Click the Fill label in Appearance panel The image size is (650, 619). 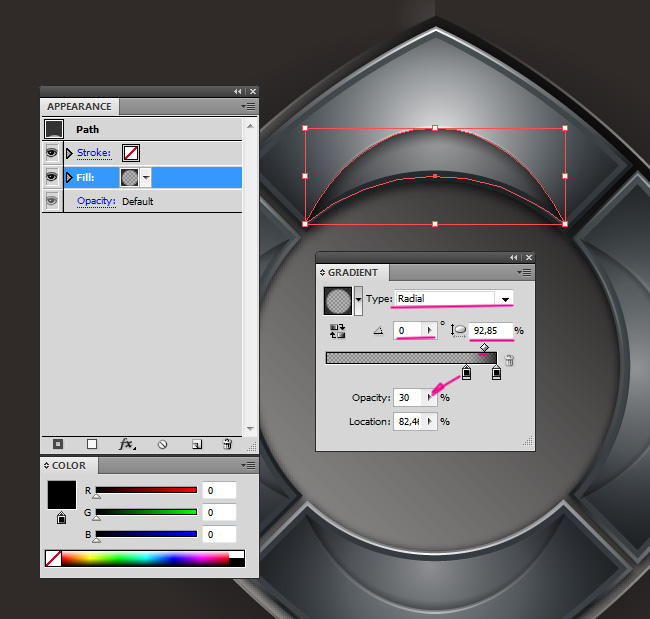pos(85,177)
